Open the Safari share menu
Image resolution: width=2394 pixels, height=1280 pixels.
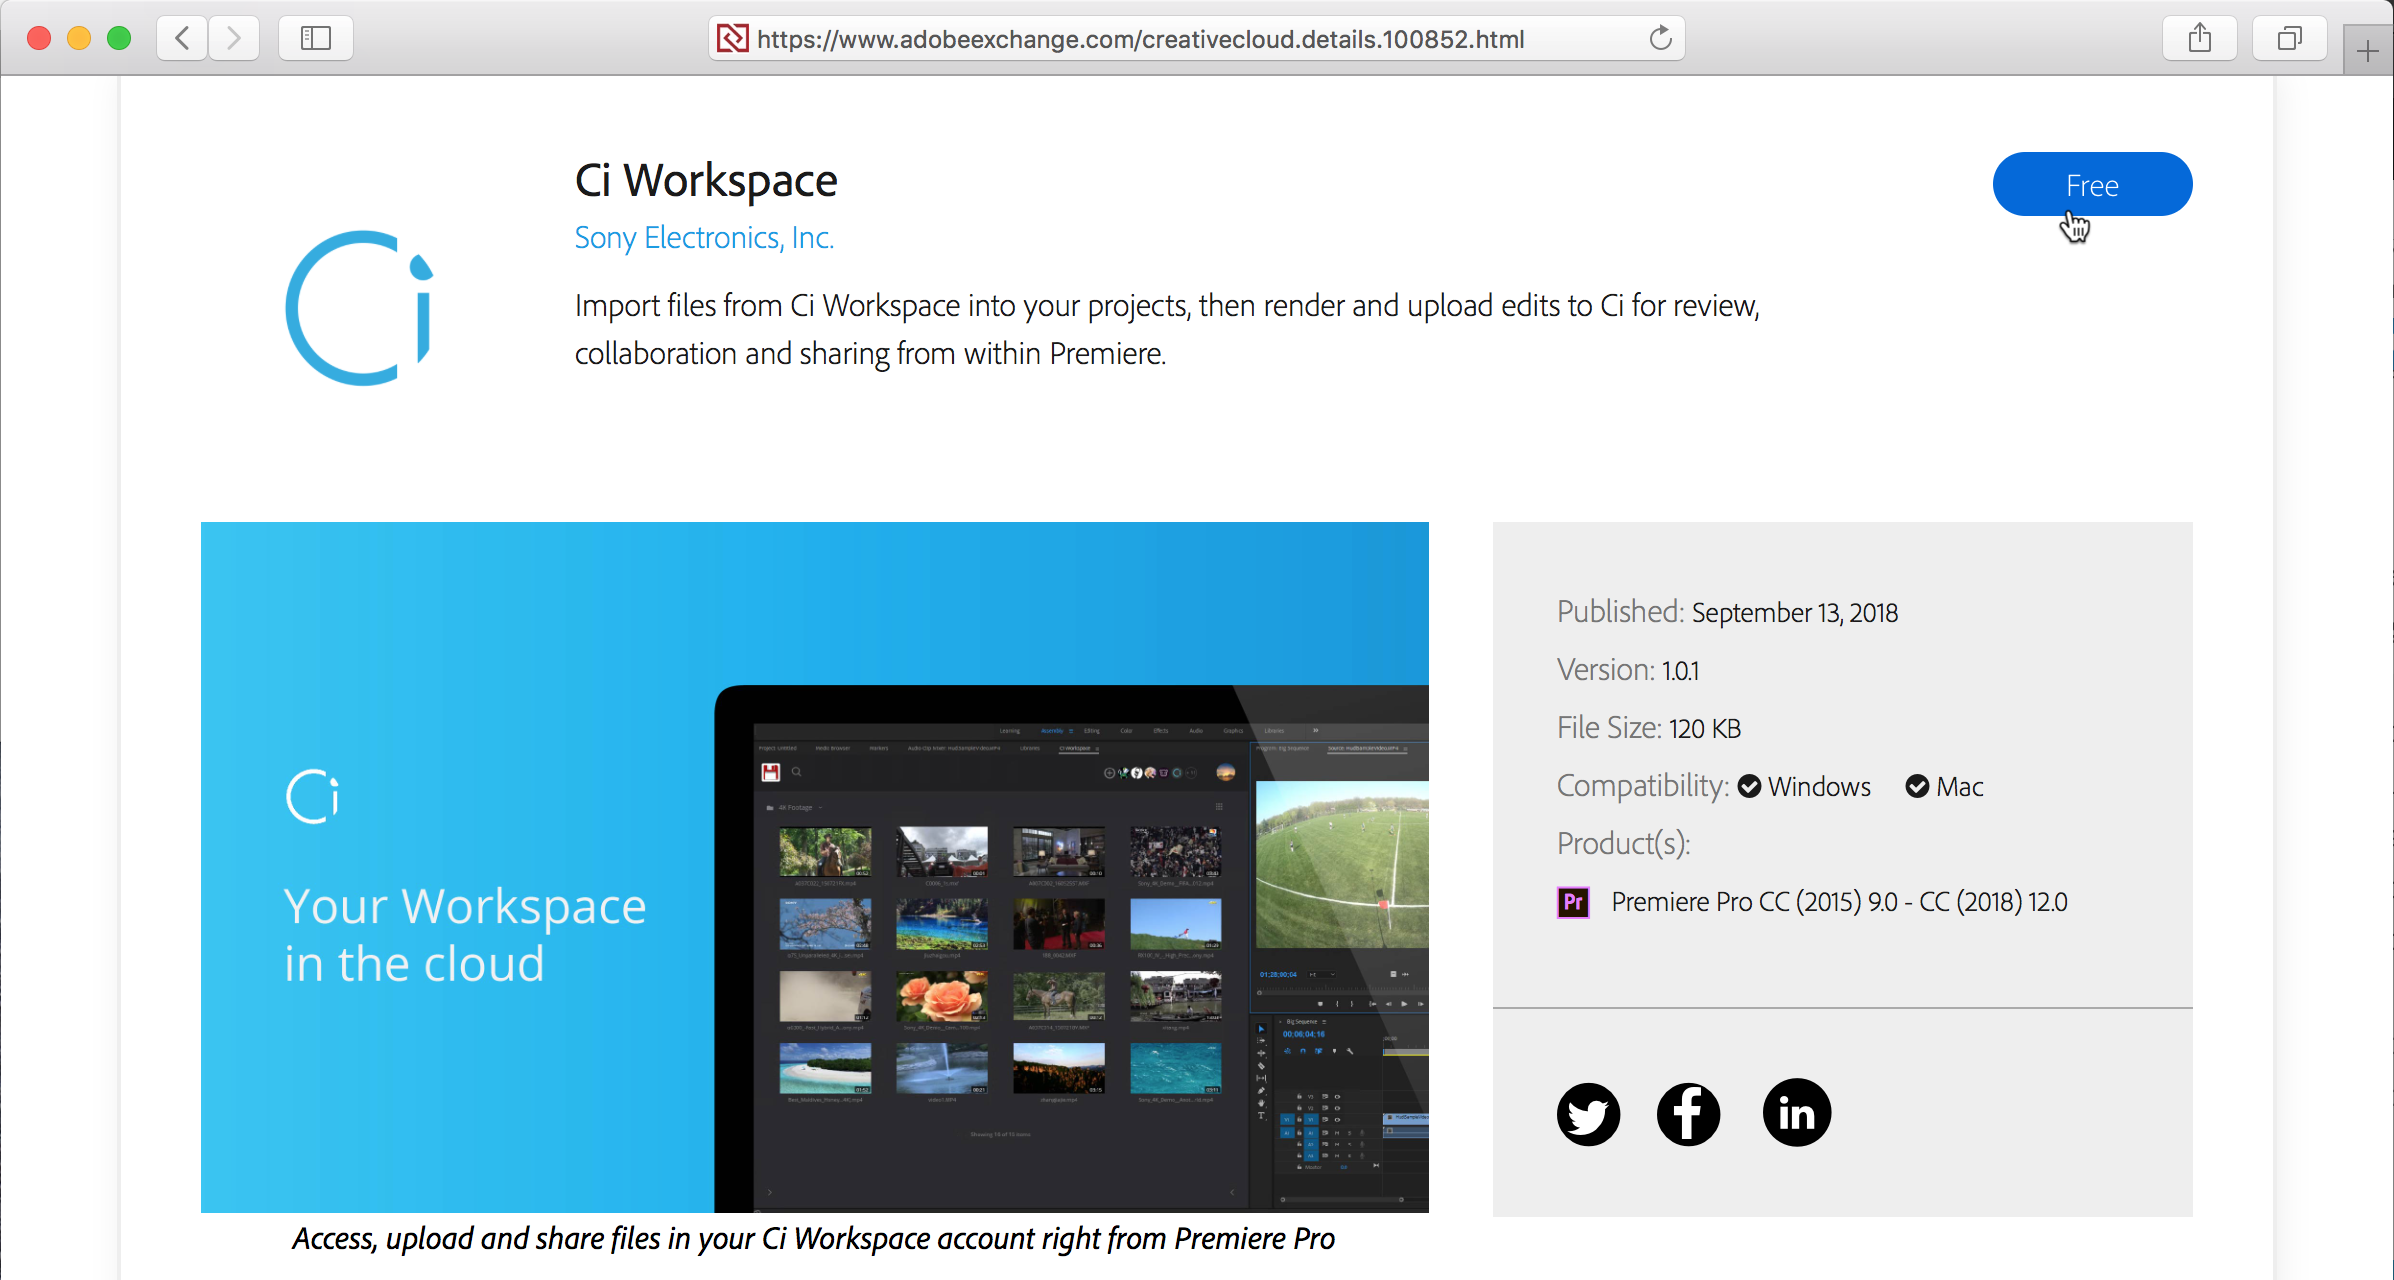[x=2200, y=39]
